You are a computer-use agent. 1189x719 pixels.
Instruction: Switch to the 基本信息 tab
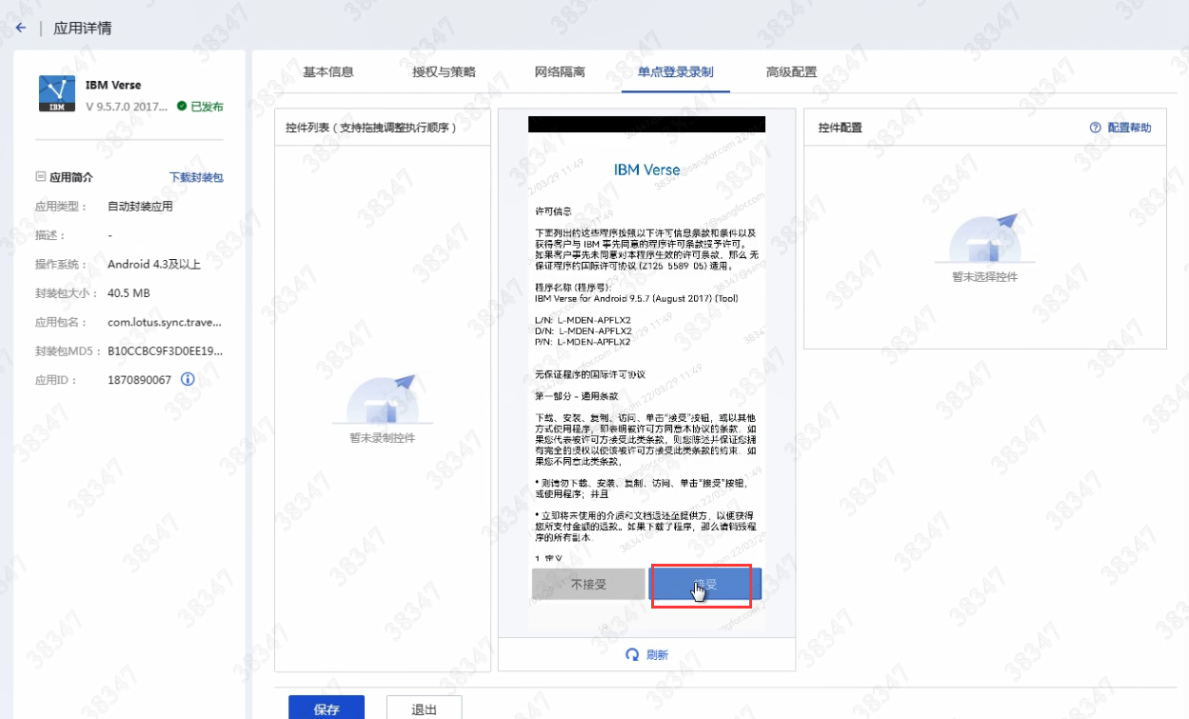(328, 72)
